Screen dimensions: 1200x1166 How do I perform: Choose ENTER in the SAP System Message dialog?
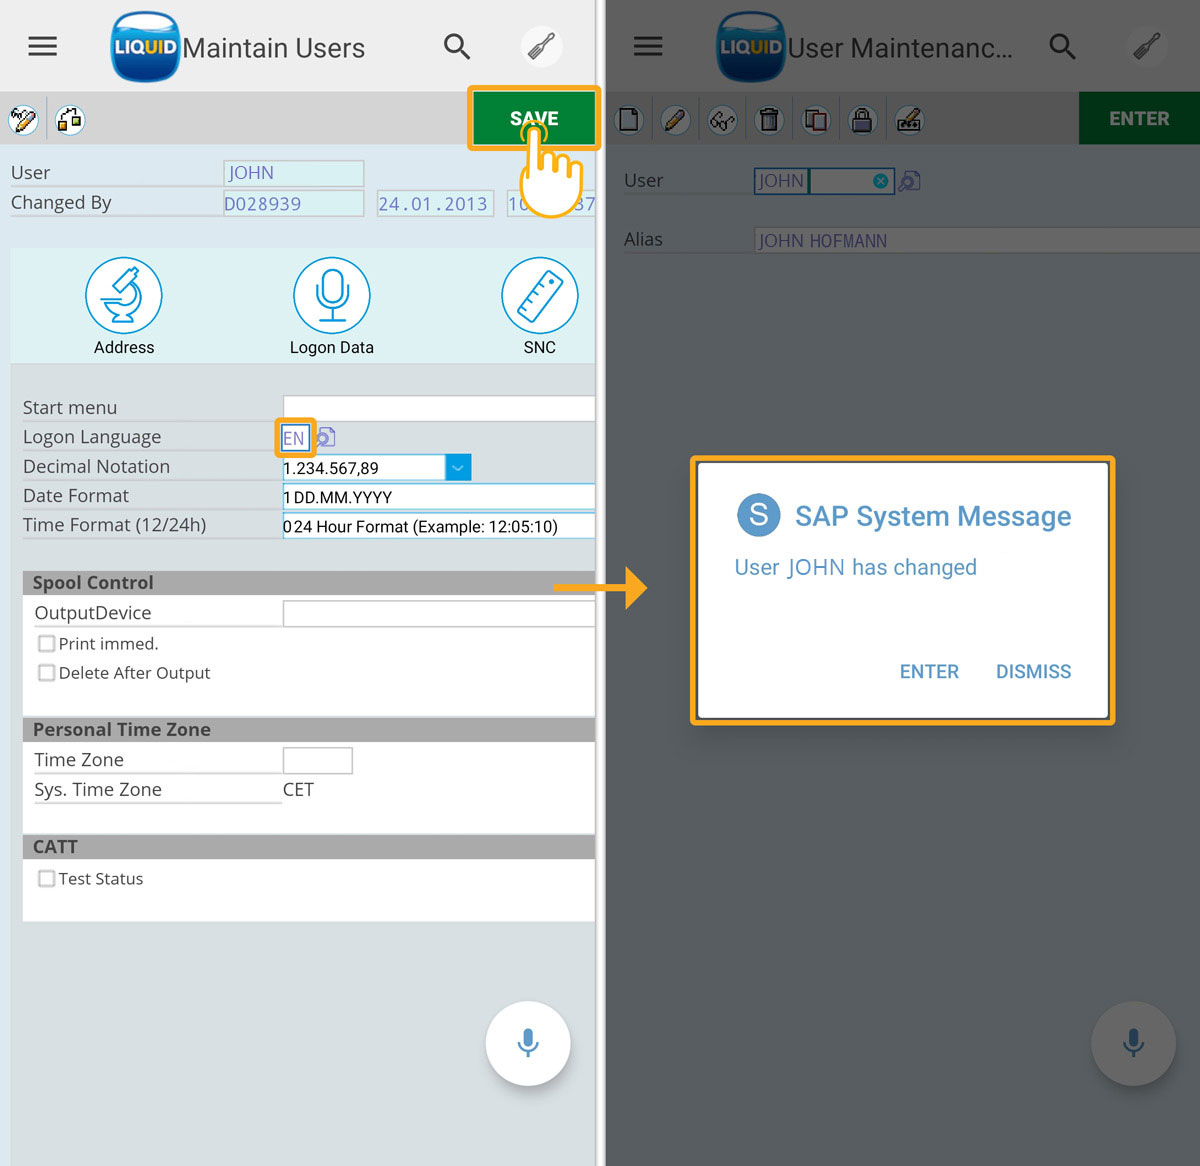[x=929, y=672]
